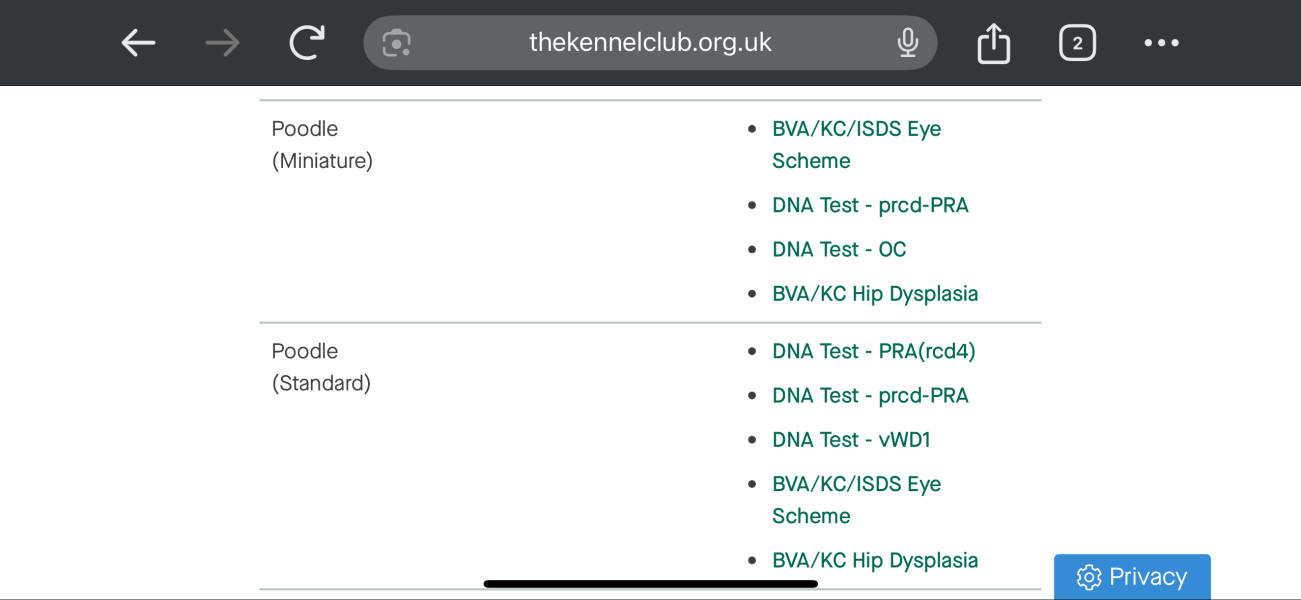This screenshot has width=1301, height=600.
Task: Open Standard Poodle DNA Test prcd-PRA link
Action: point(870,395)
